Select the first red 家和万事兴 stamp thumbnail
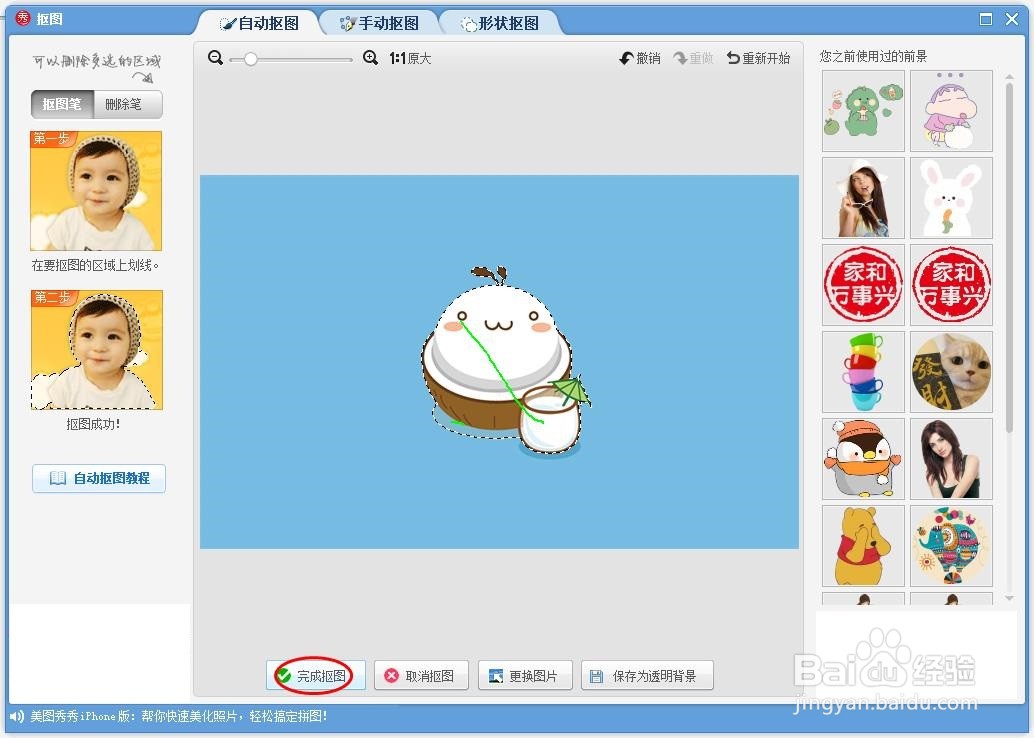Image resolution: width=1034 pixels, height=738 pixels. [863, 285]
